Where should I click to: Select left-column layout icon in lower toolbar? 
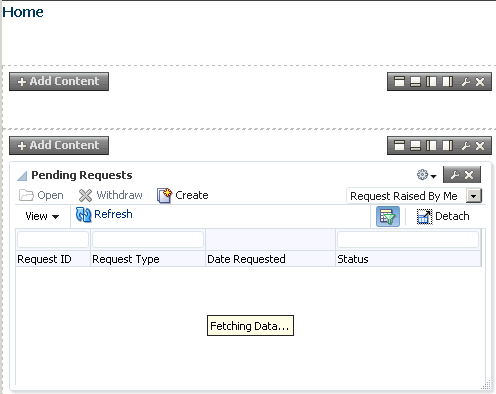point(431,146)
